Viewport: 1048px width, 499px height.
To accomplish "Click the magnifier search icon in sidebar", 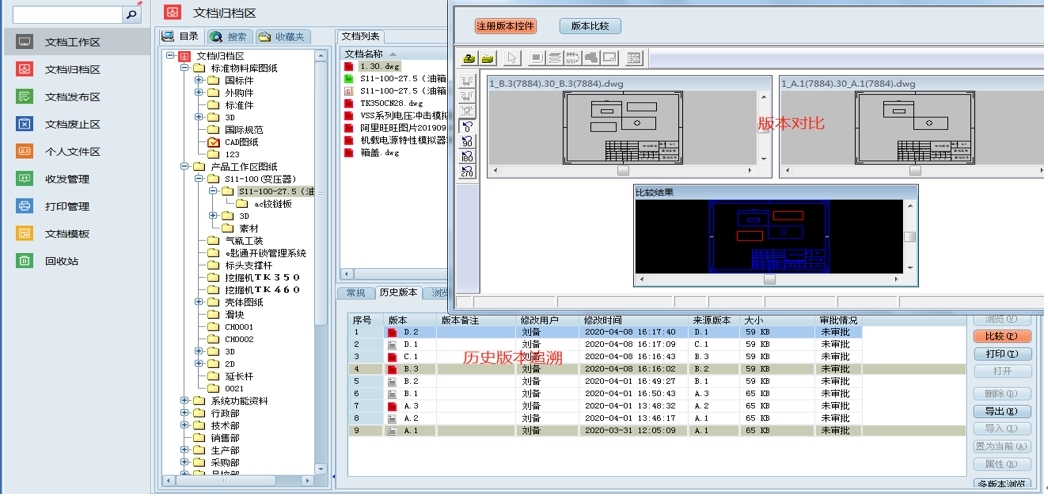I will click(x=132, y=14).
